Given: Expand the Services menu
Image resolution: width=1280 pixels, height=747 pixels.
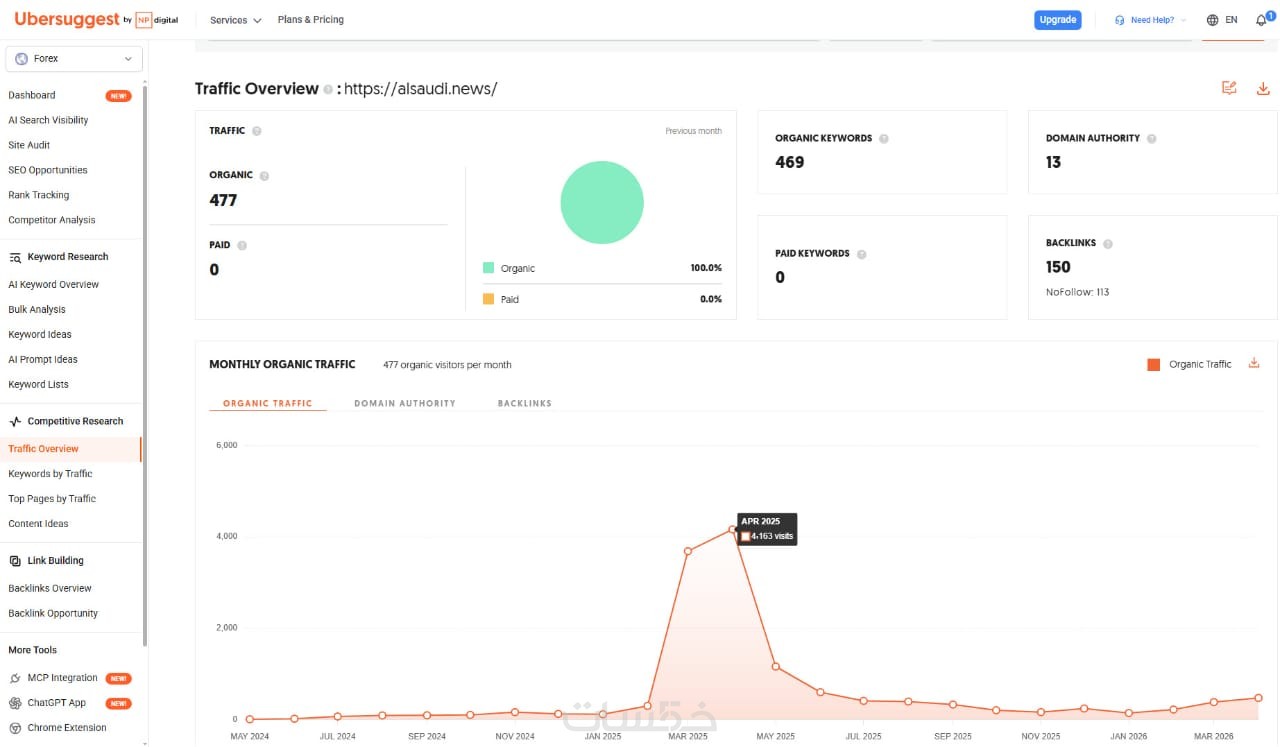Looking at the screenshot, I should [x=236, y=20].
